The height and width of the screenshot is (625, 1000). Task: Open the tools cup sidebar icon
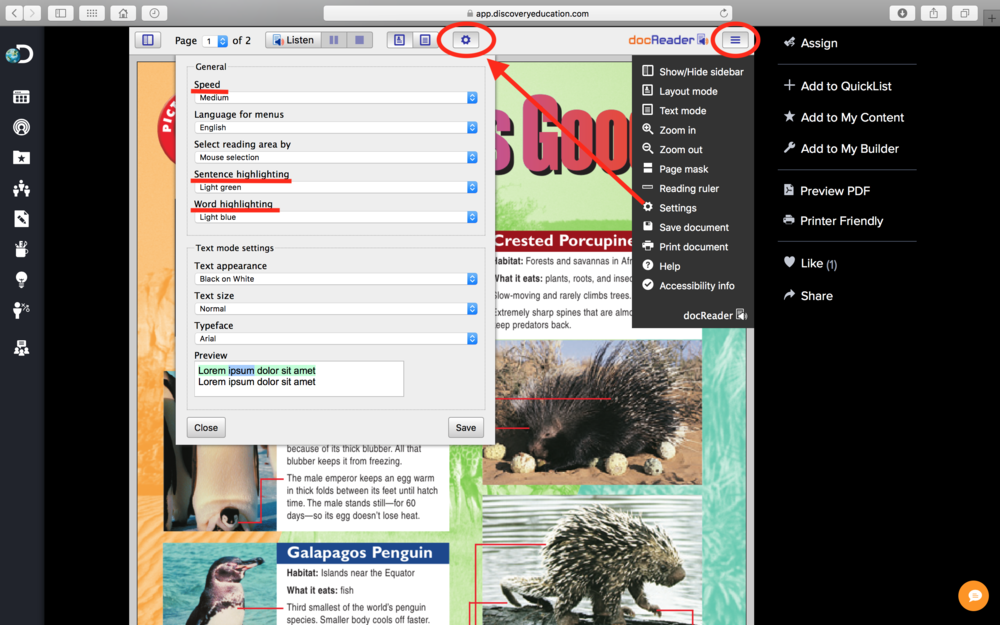point(21,249)
